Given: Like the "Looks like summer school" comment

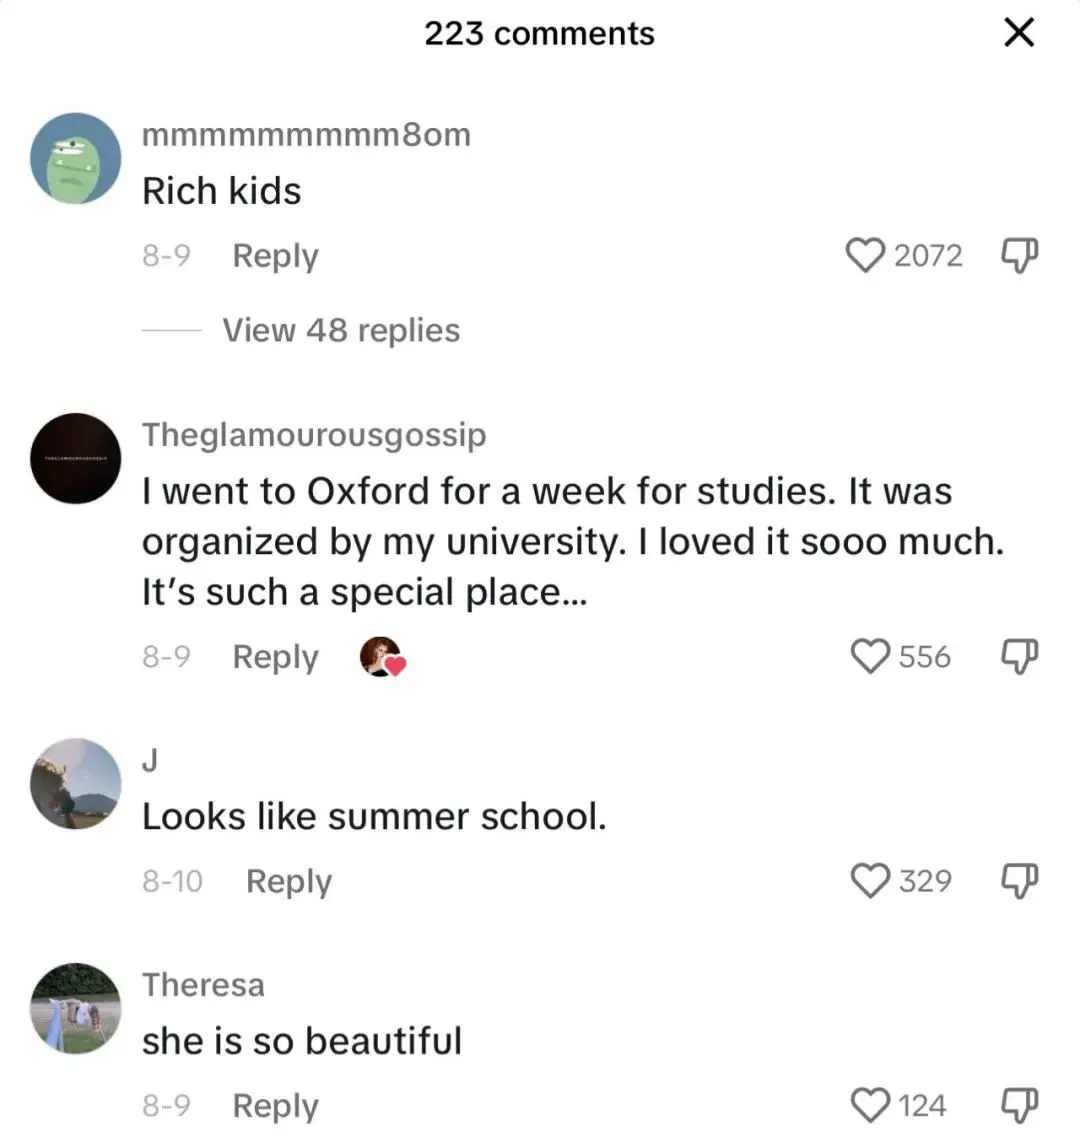Looking at the screenshot, I should coord(870,881).
